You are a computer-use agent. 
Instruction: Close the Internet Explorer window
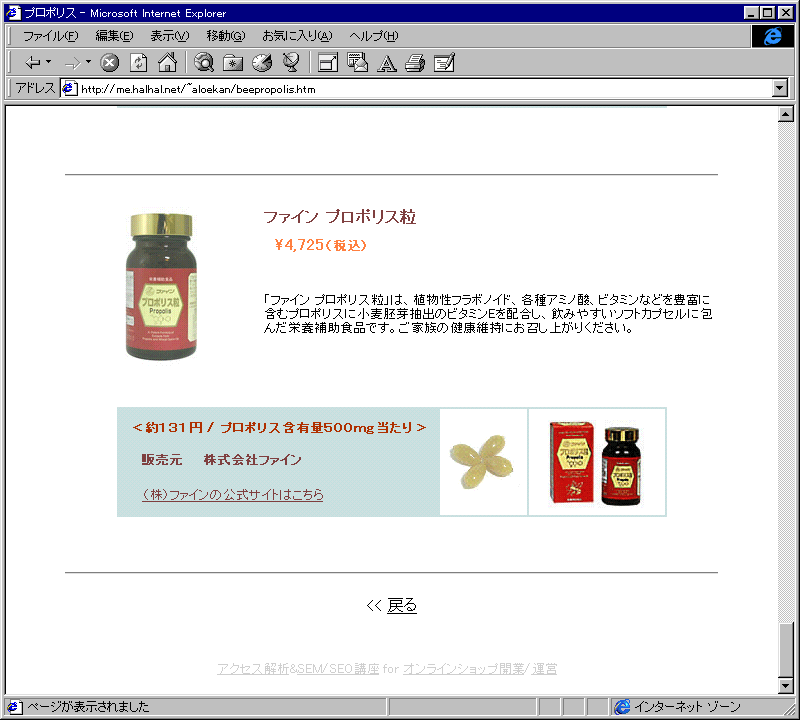786,13
